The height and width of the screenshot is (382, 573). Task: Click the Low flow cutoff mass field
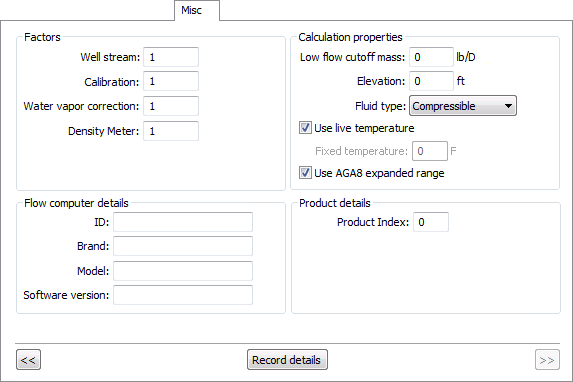pyautogui.click(x=431, y=57)
